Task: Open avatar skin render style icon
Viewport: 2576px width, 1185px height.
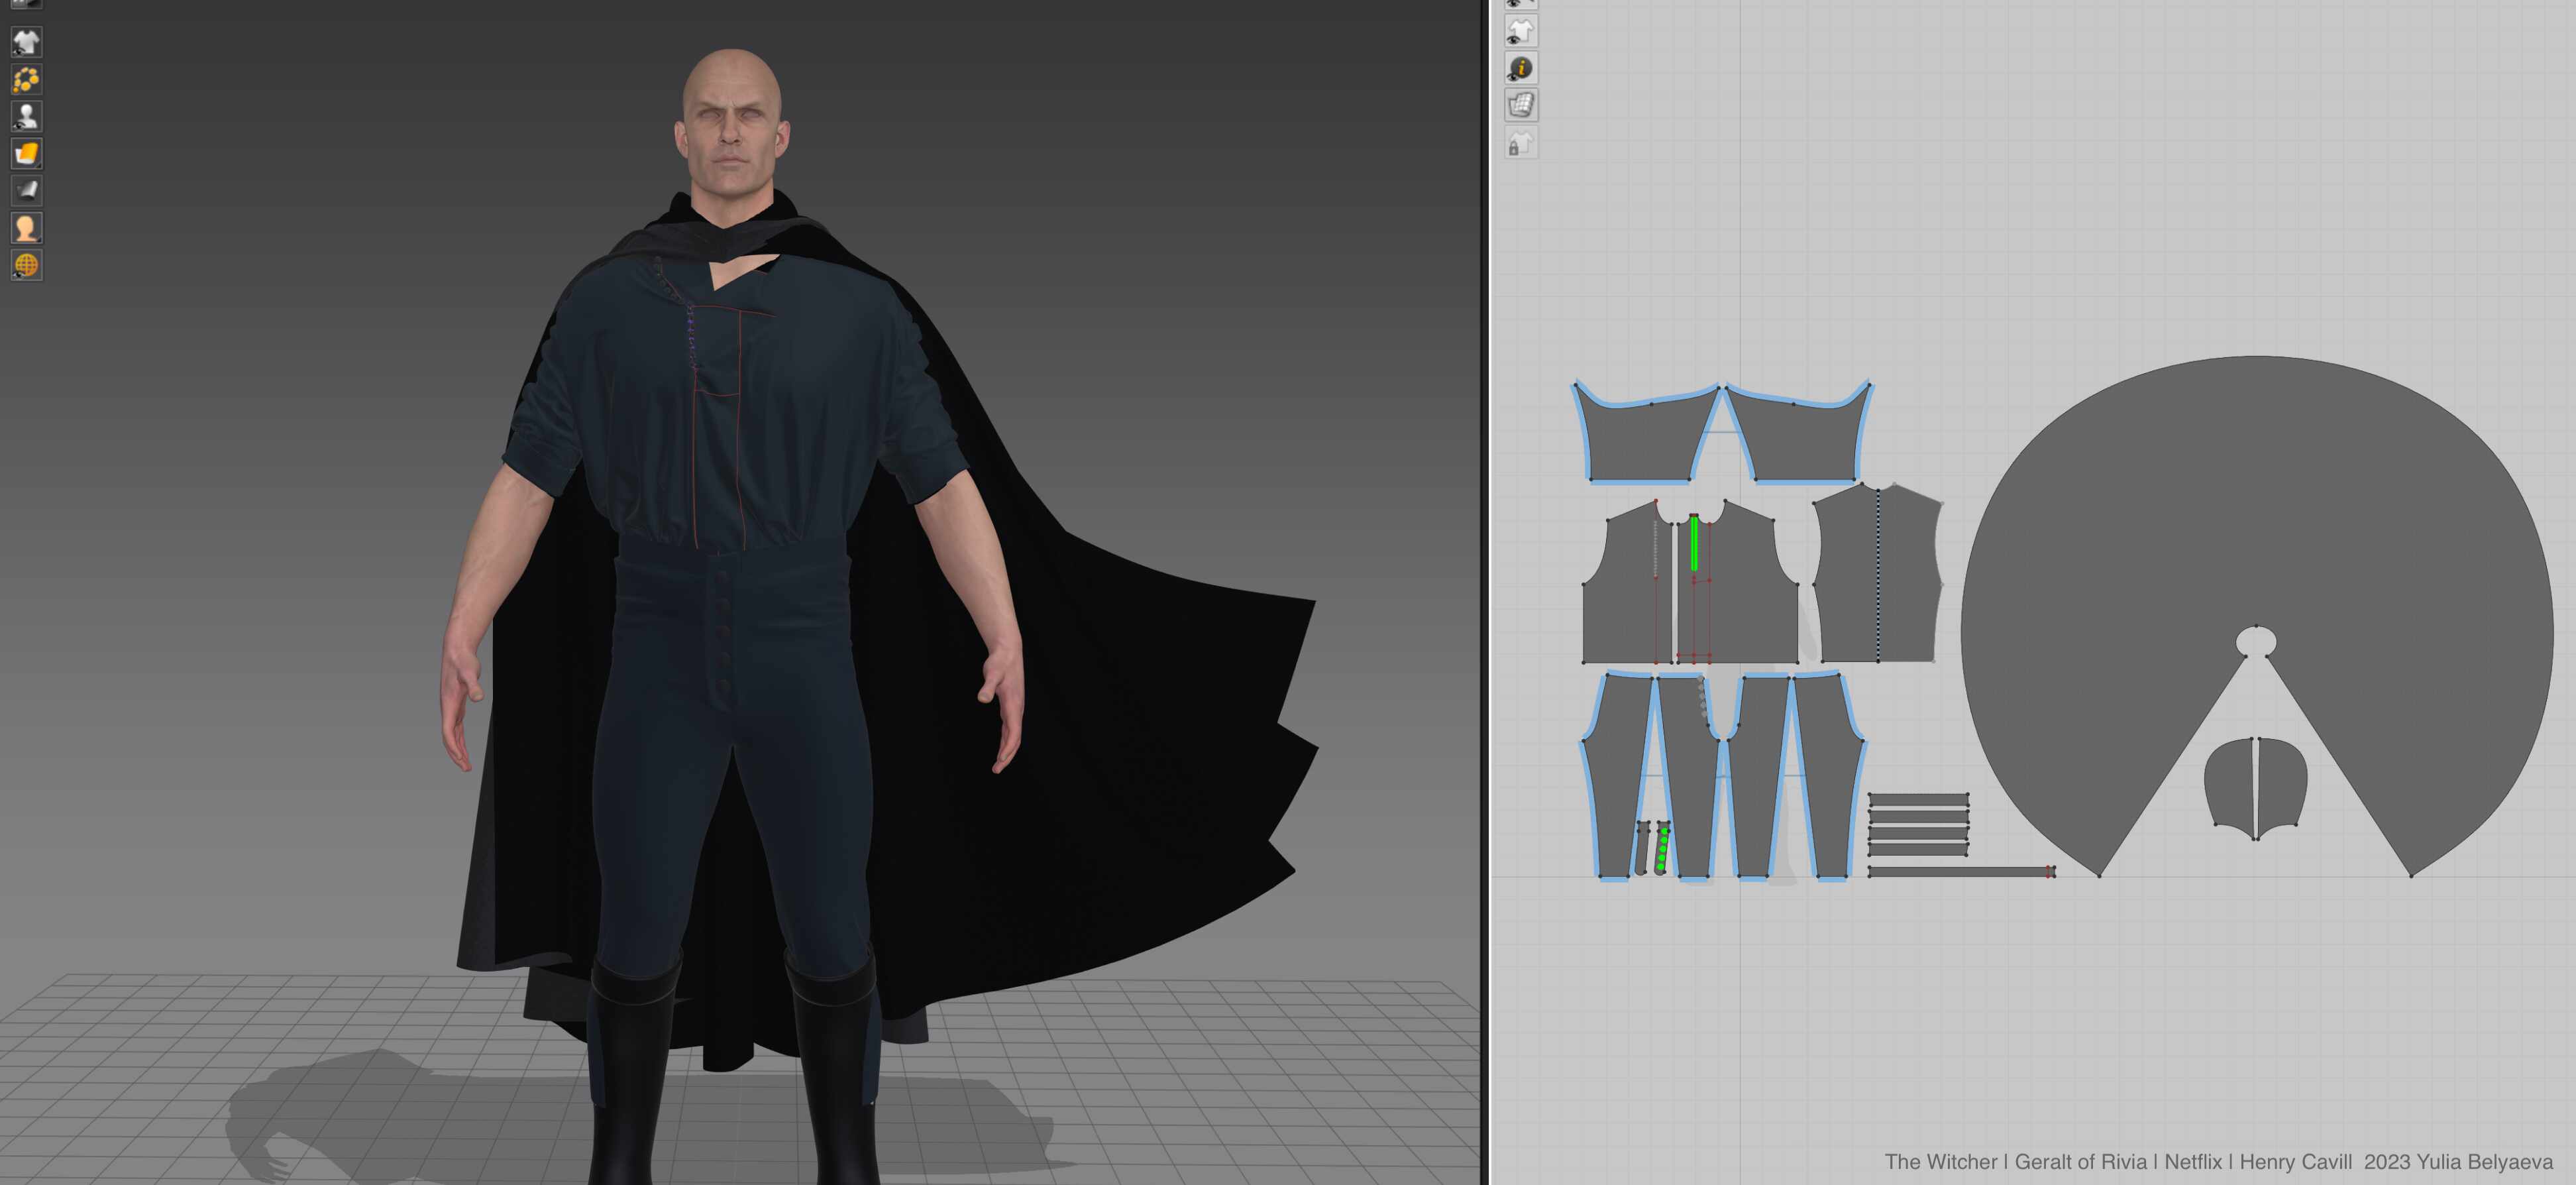Action: 26,228
